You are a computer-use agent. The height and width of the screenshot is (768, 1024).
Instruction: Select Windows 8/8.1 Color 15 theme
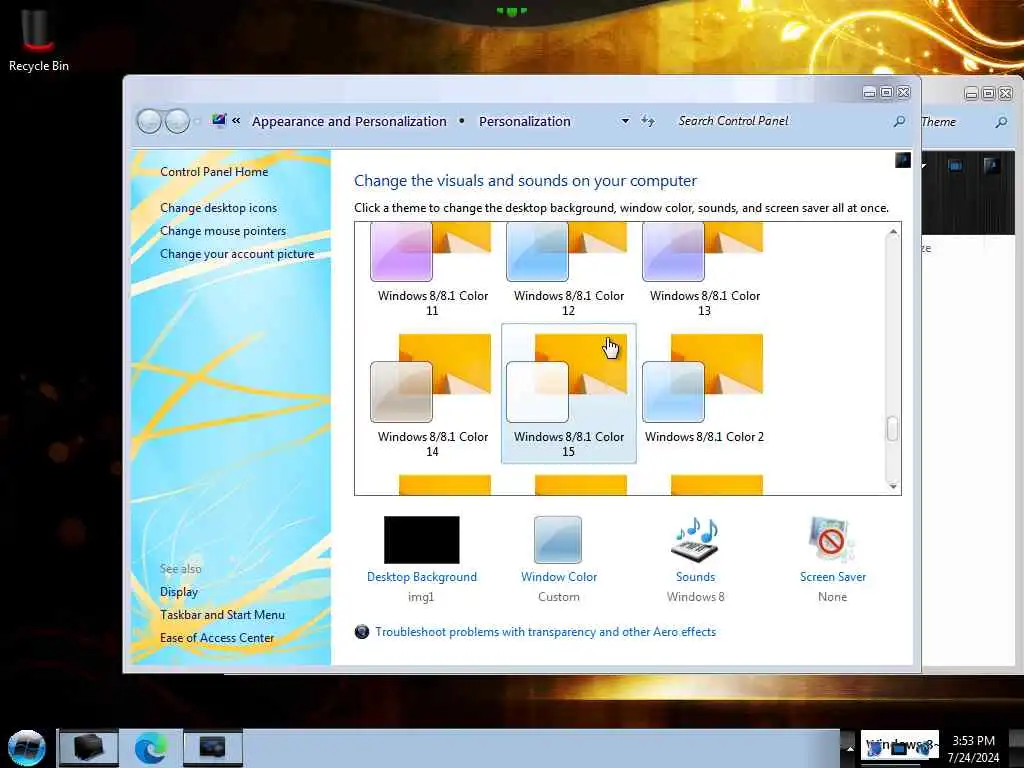coord(568,394)
